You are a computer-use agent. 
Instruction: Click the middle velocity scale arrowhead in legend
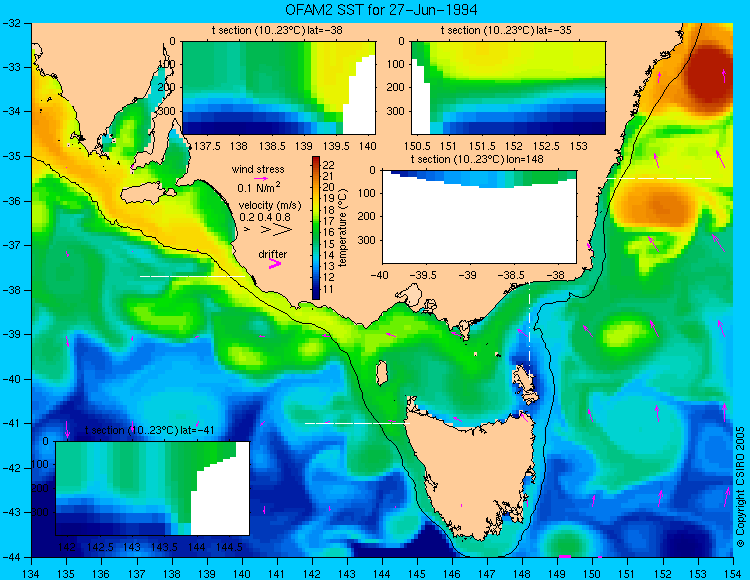click(x=266, y=230)
